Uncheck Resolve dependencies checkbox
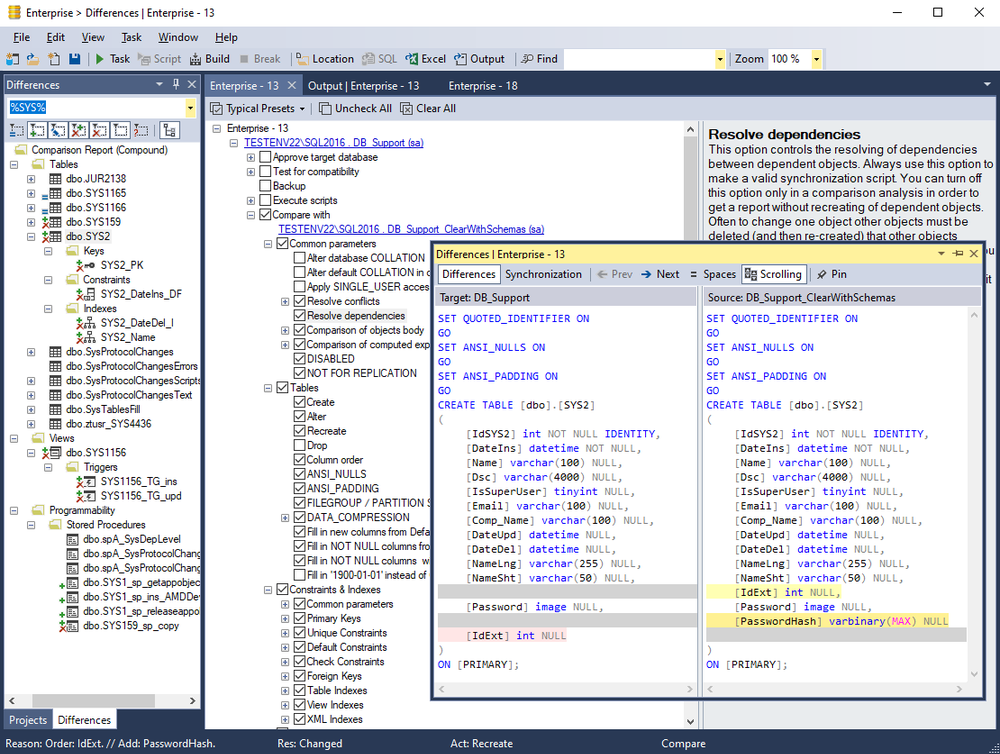This screenshot has height=754, width=1000. (x=300, y=316)
